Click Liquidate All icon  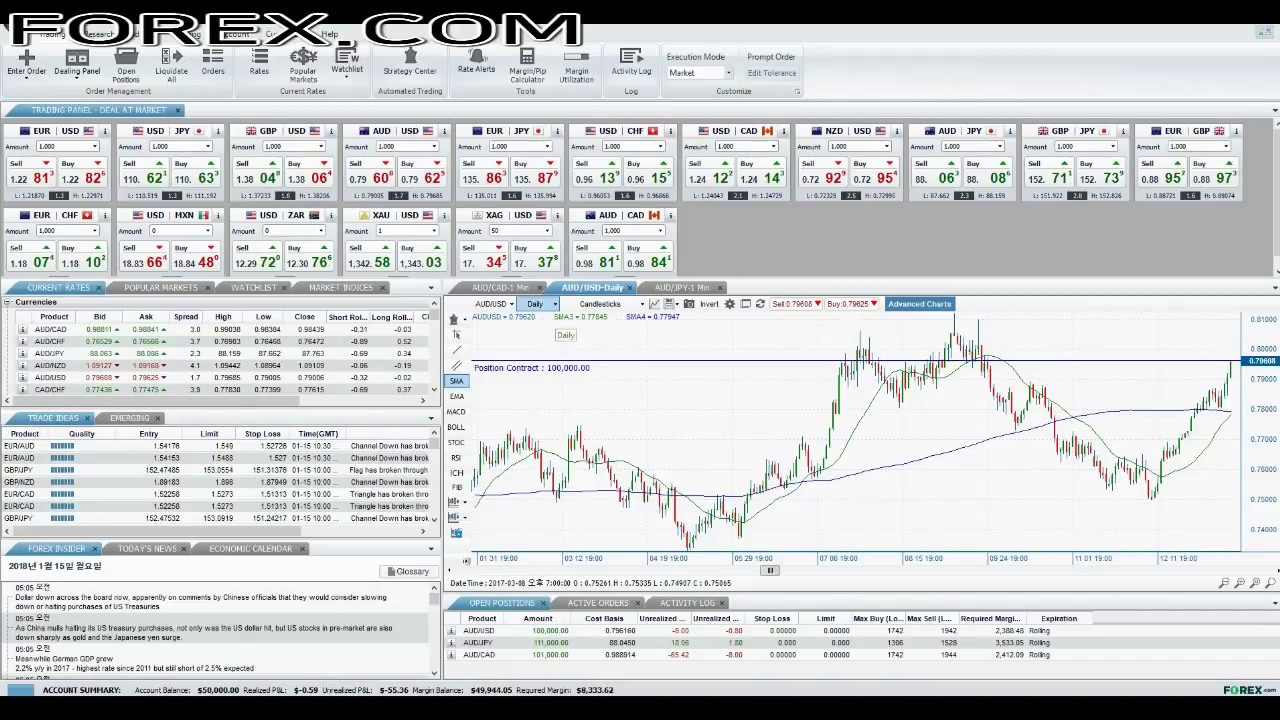171,65
